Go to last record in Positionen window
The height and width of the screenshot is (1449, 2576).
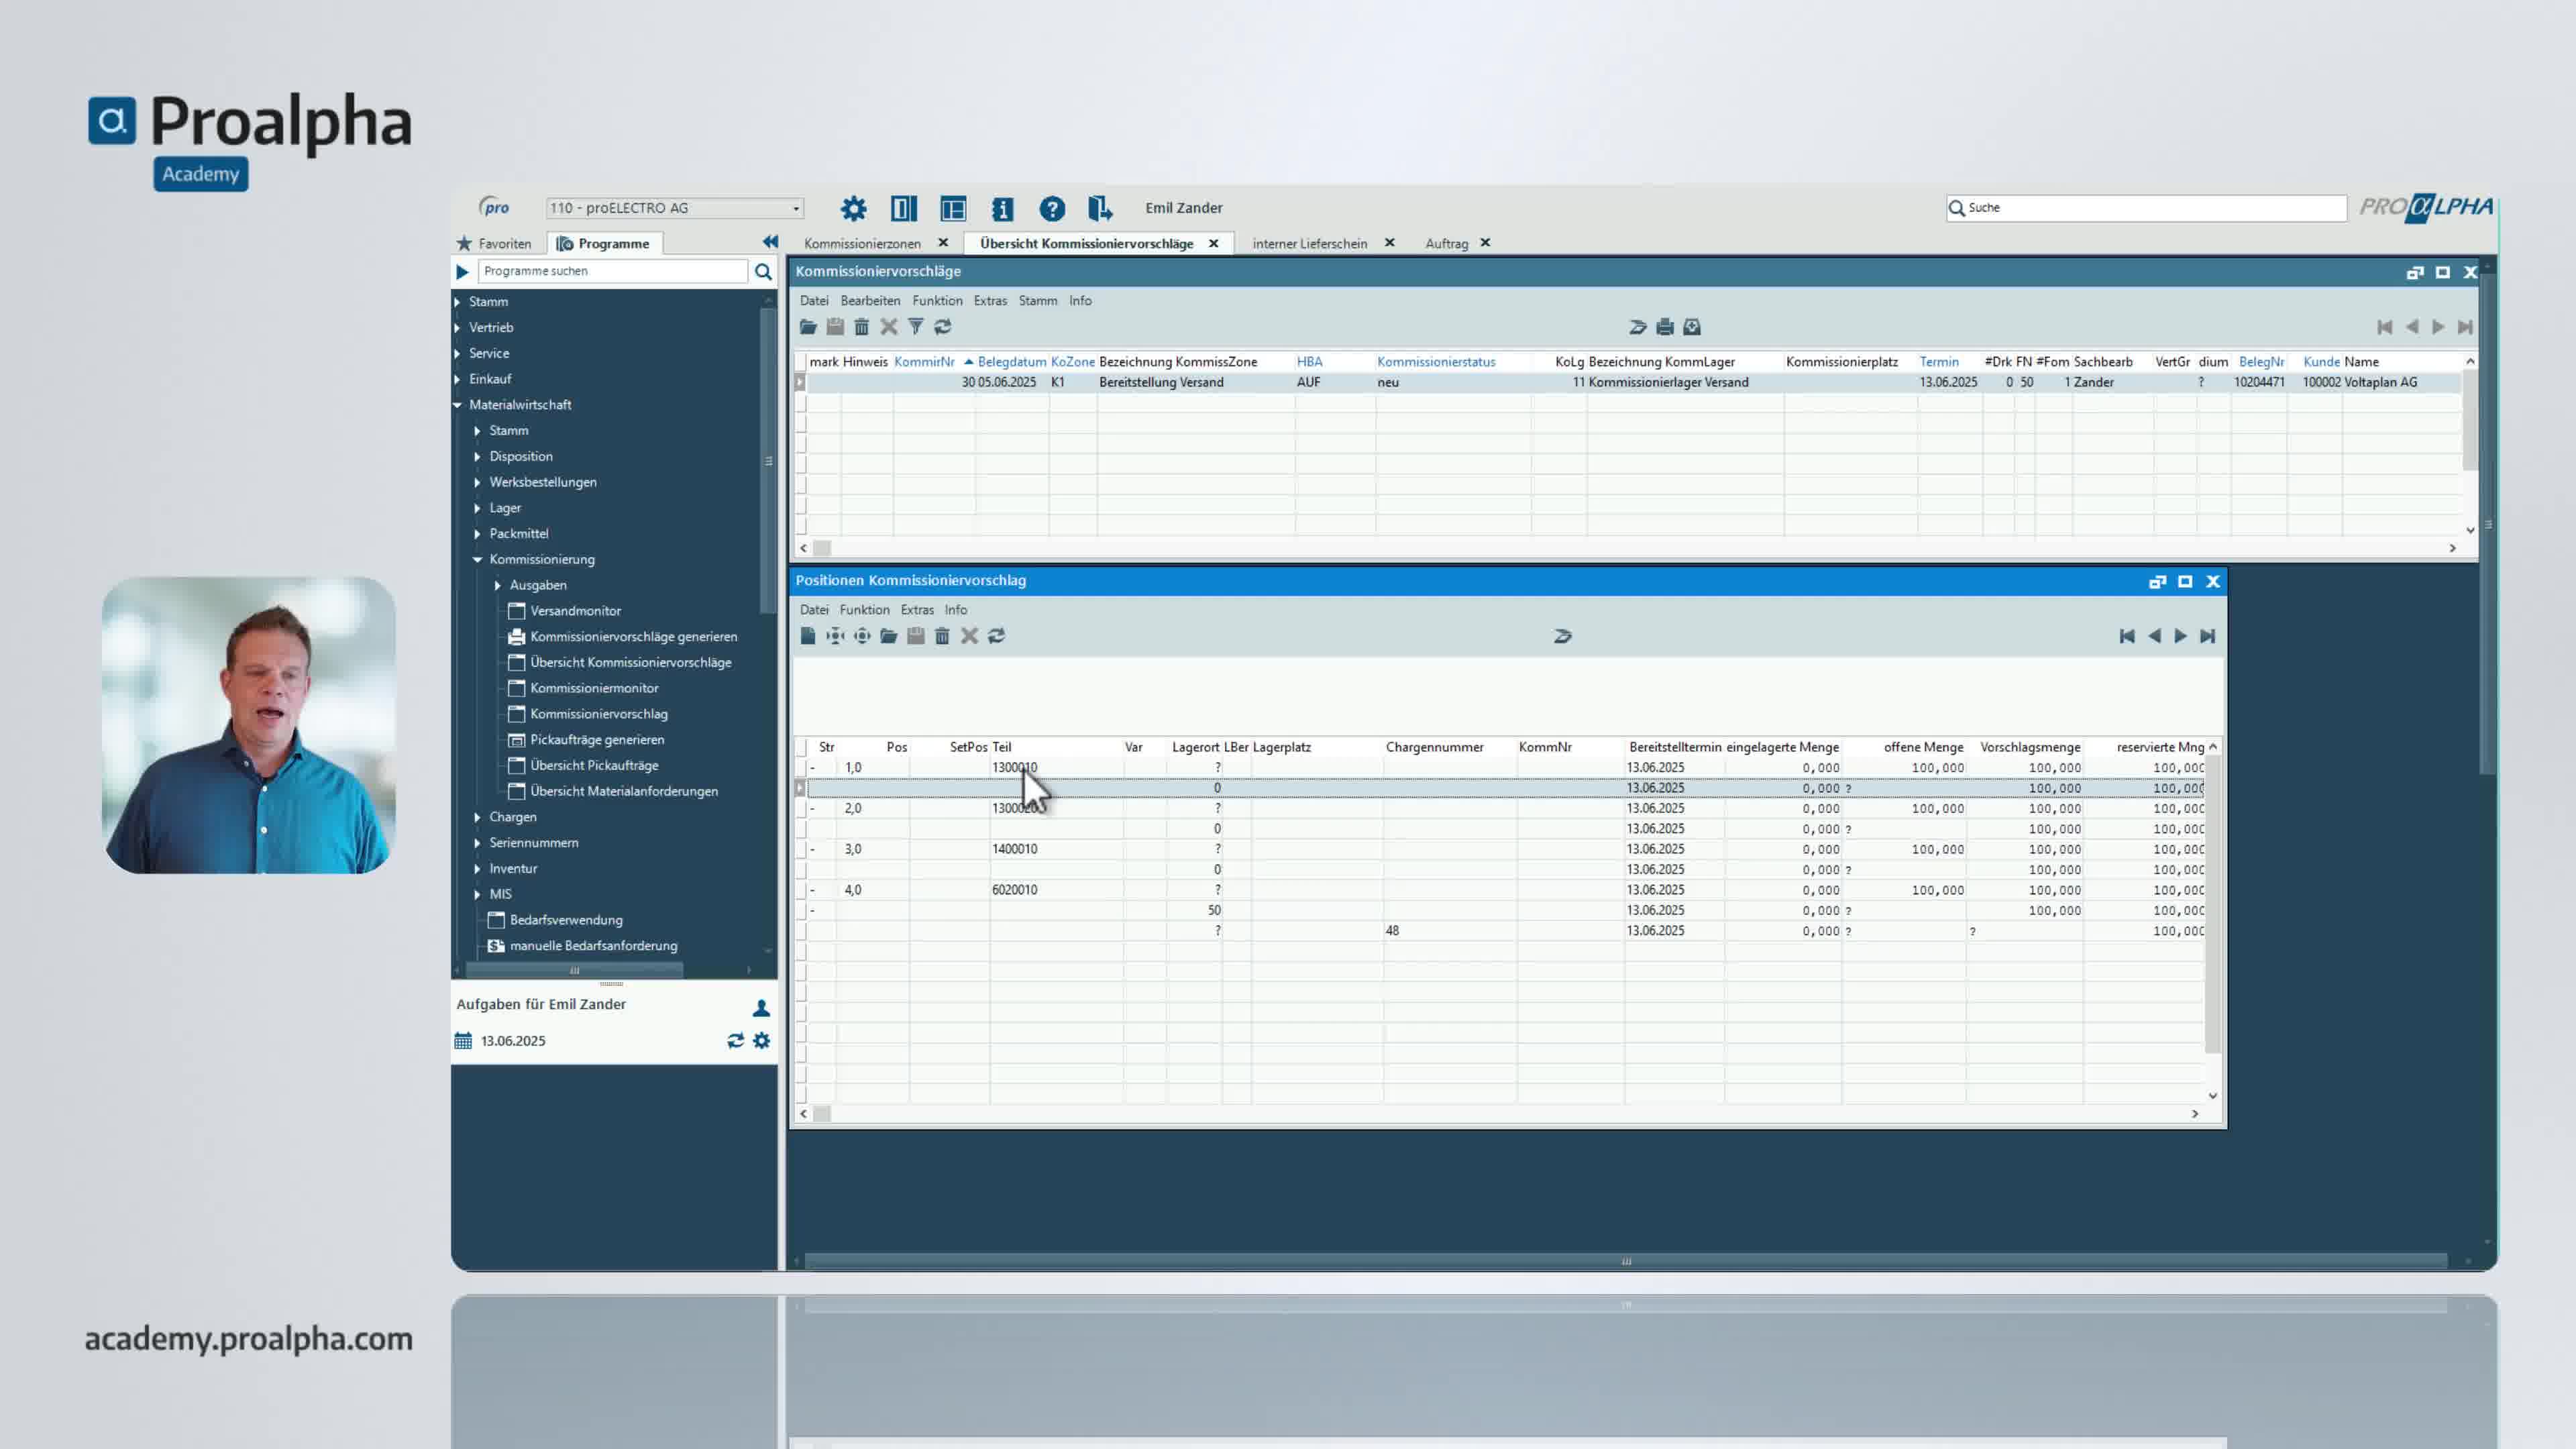point(2207,636)
